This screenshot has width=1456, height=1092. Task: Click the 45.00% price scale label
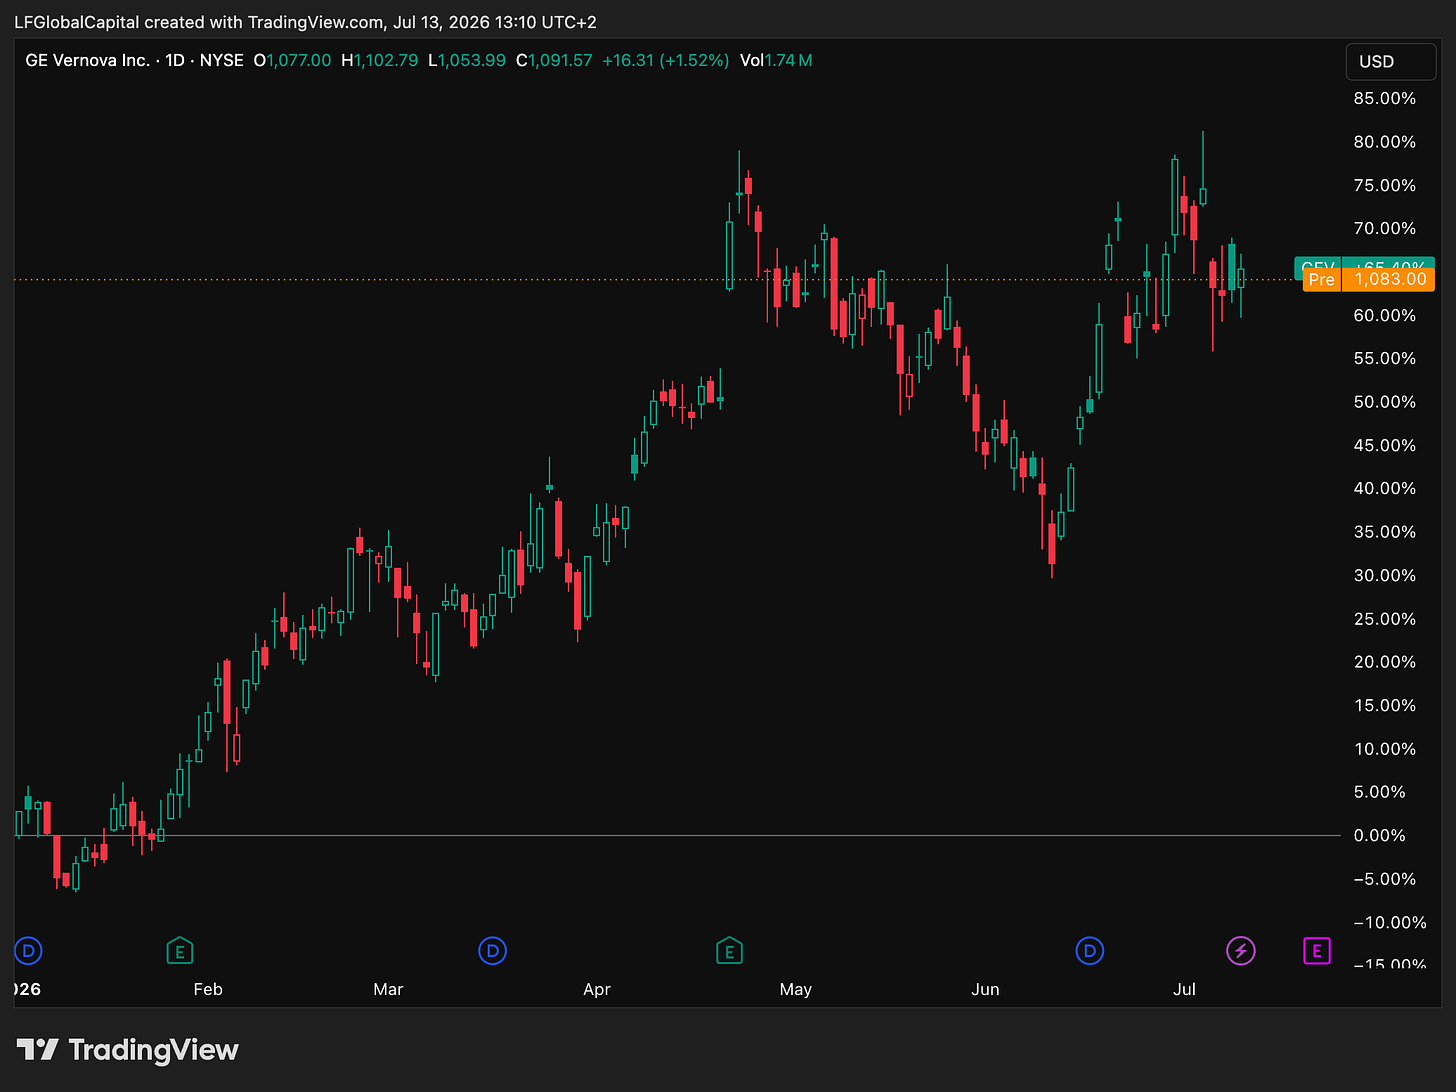[1385, 445]
